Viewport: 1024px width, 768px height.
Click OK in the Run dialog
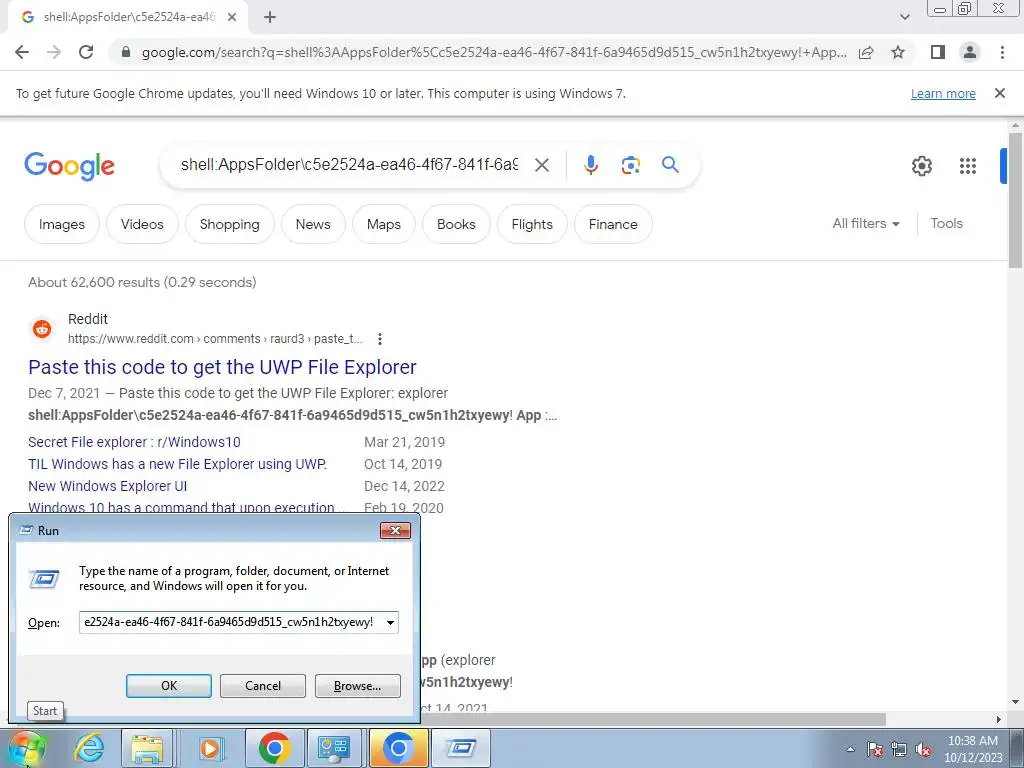(x=168, y=686)
